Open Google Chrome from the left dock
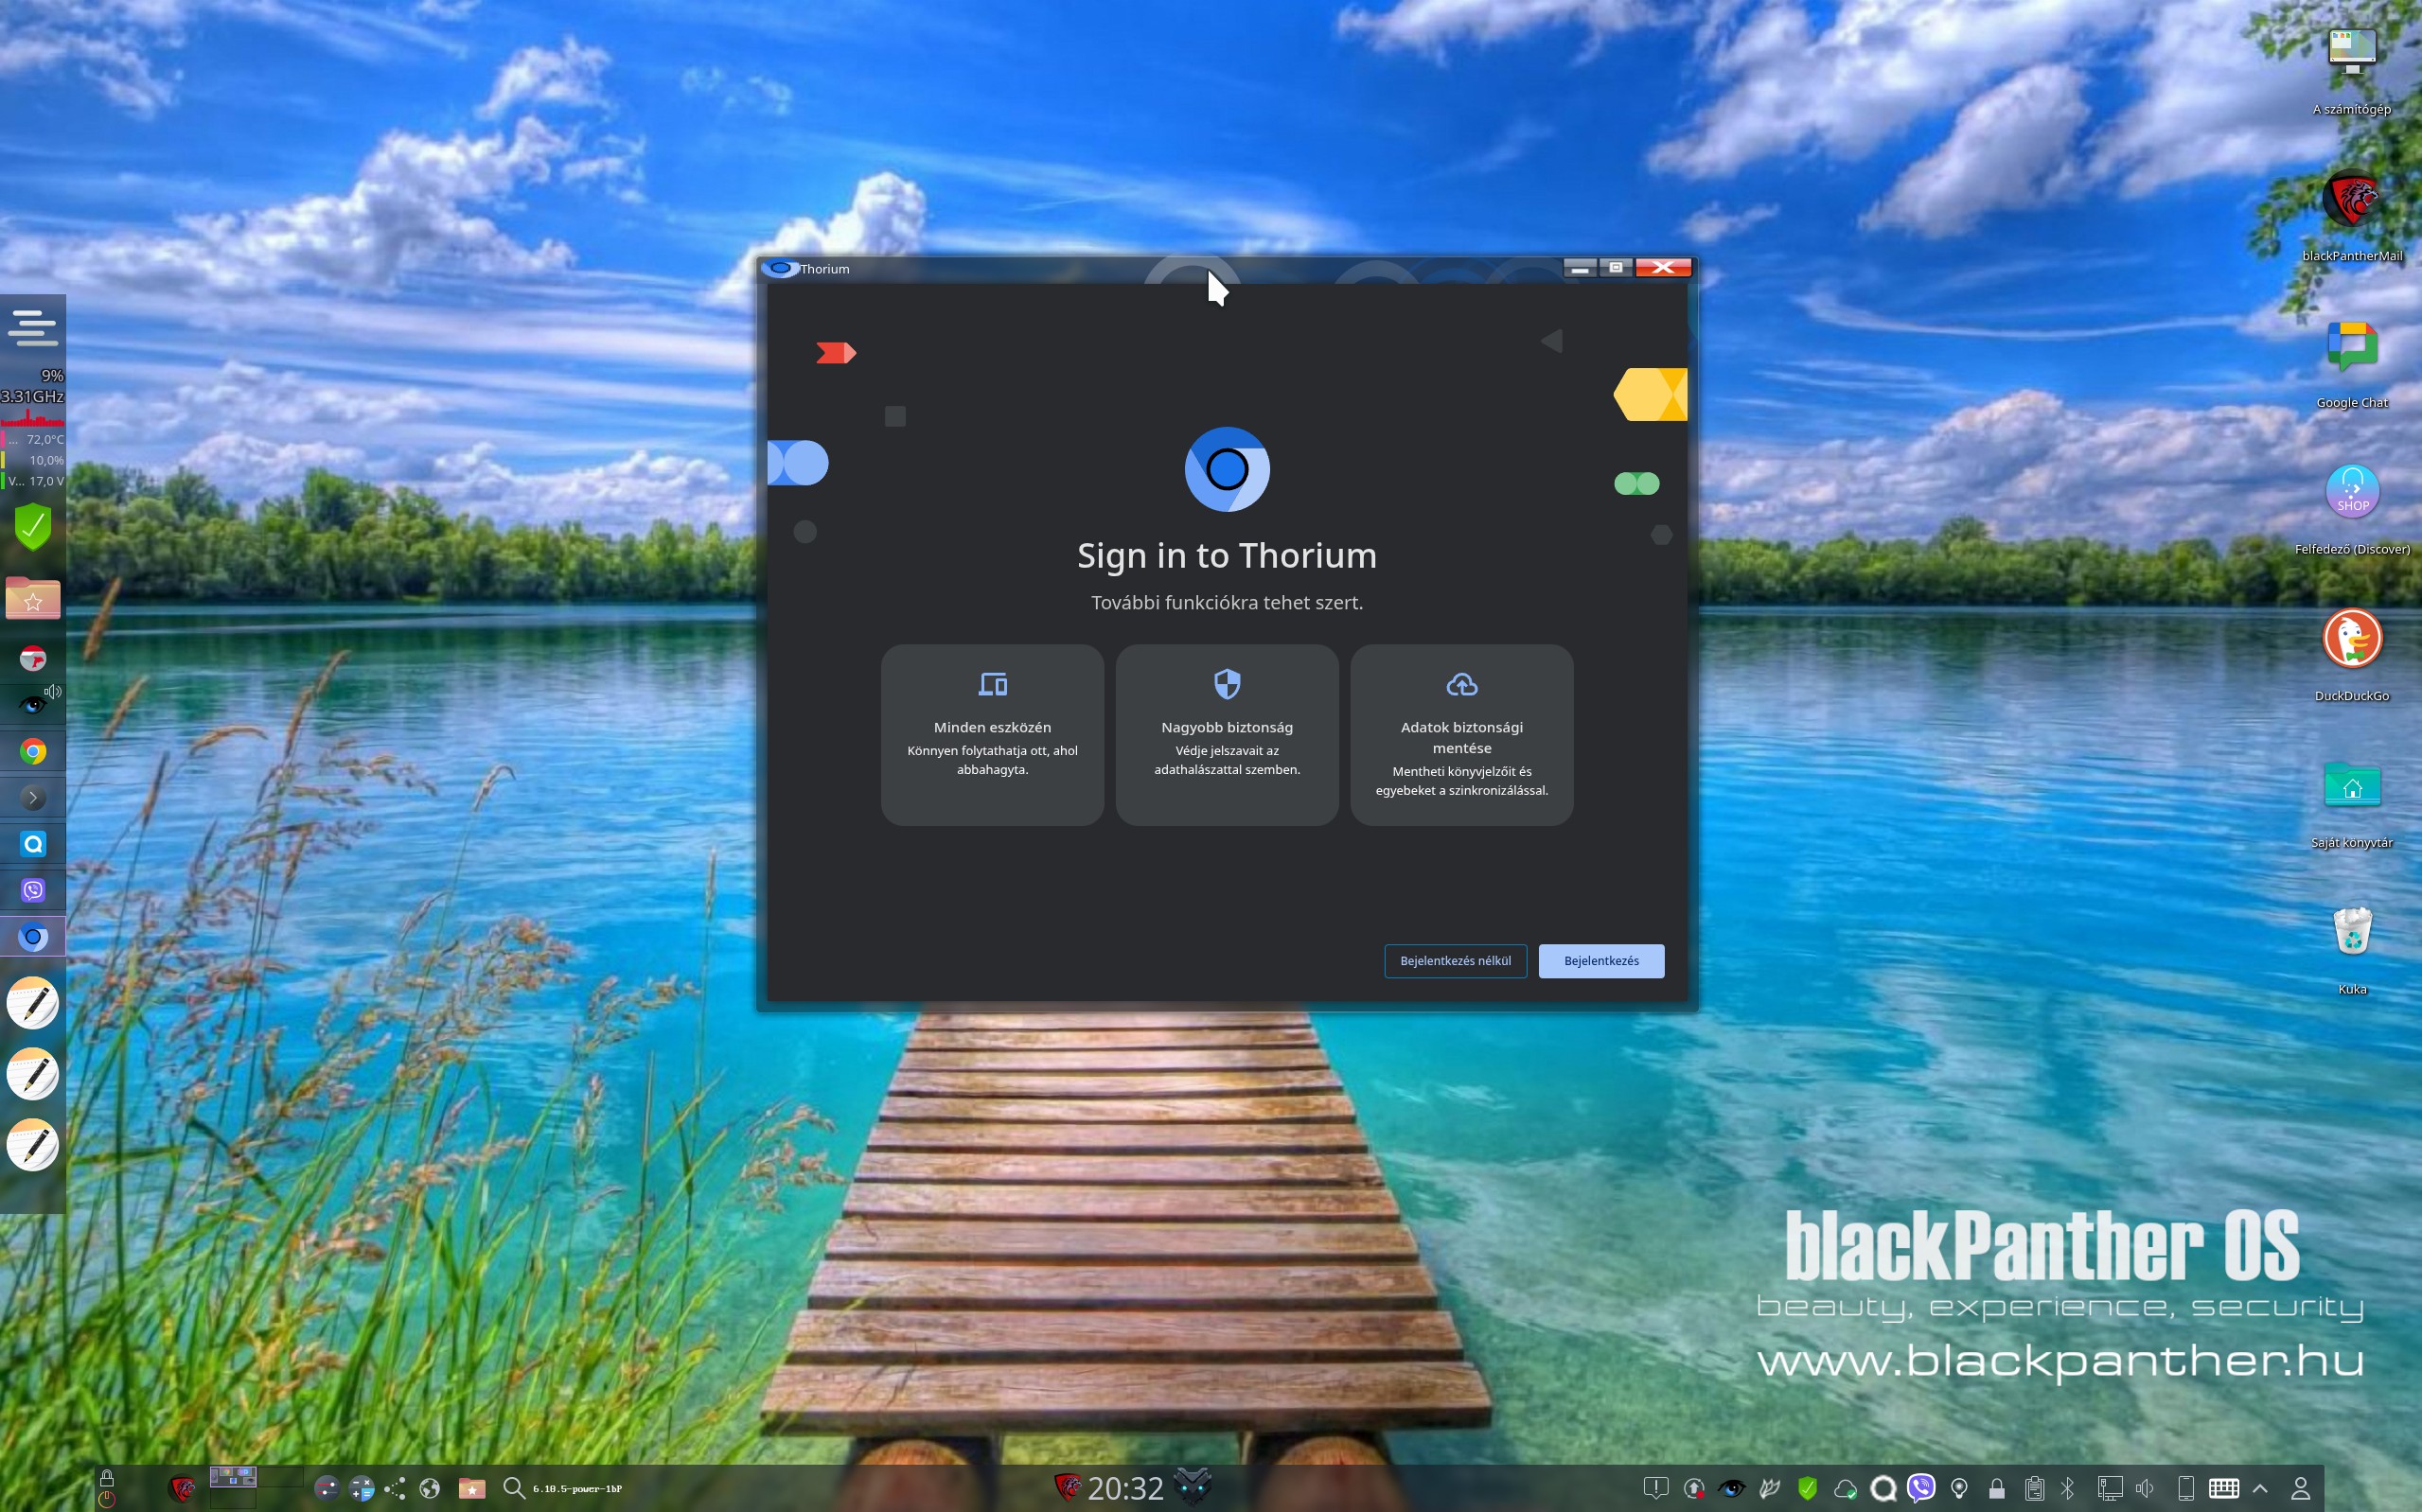The width and height of the screenshot is (2422, 1512). point(33,752)
